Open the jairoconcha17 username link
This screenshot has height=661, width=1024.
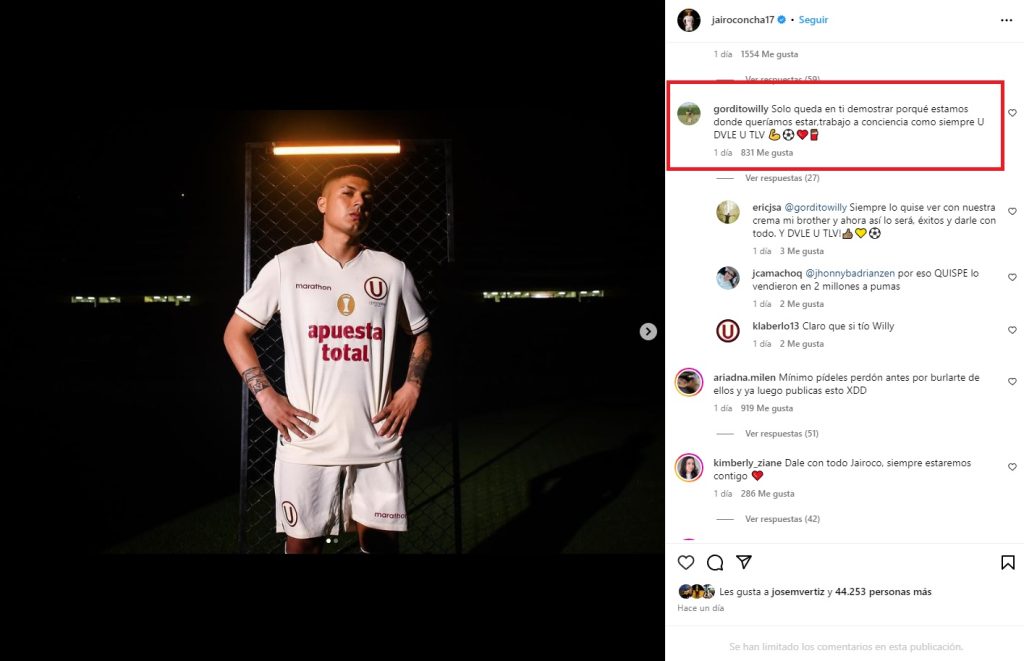pos(742,20)
